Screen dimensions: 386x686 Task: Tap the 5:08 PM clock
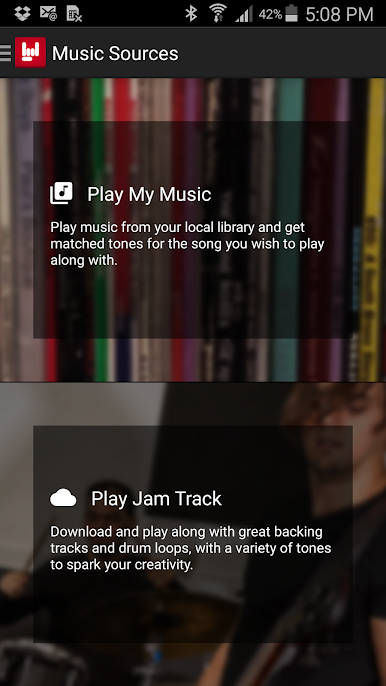[340, 14]
